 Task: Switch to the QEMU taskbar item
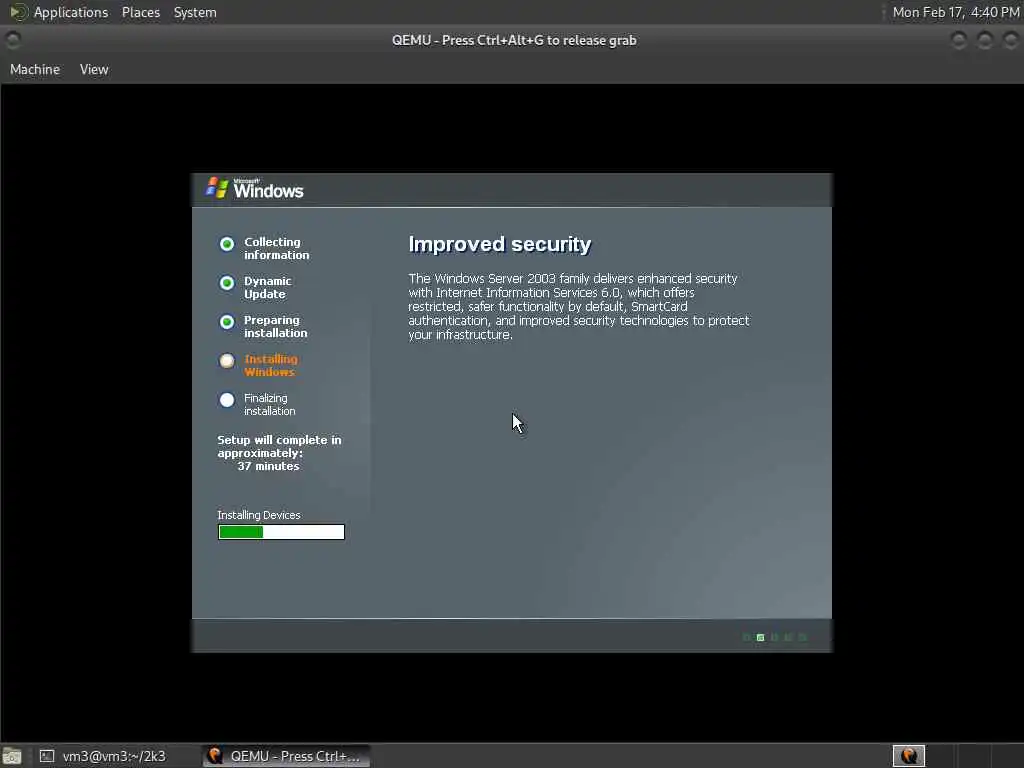[x=285, y=756]
